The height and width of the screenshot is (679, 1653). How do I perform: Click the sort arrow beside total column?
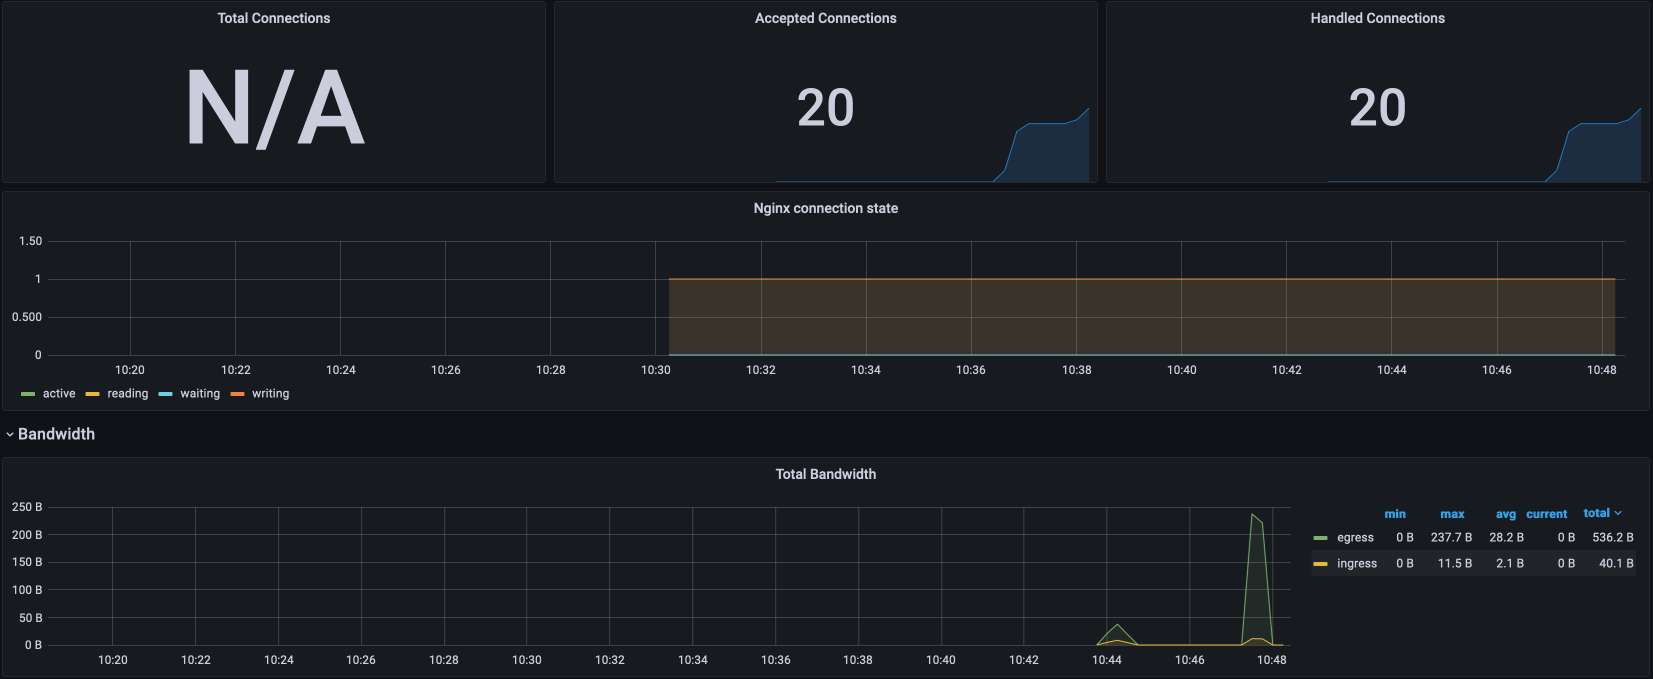click(1618, 513)
